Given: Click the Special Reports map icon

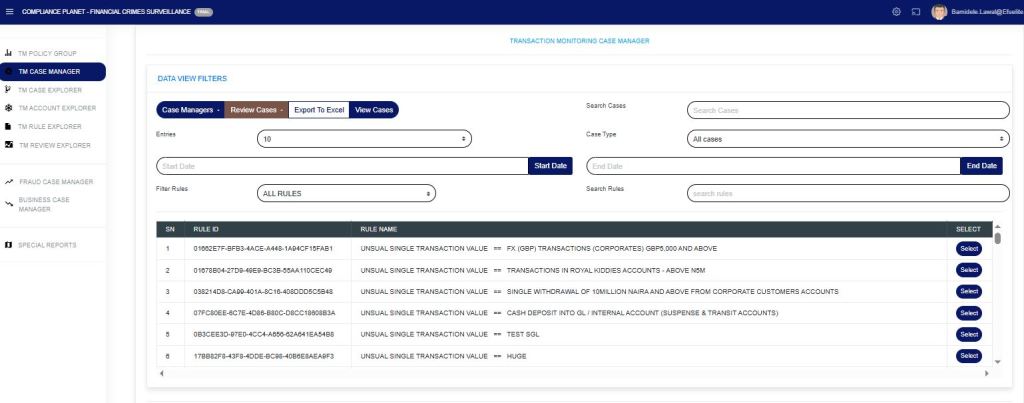Looking at the screenshot, I should point(9,245).
